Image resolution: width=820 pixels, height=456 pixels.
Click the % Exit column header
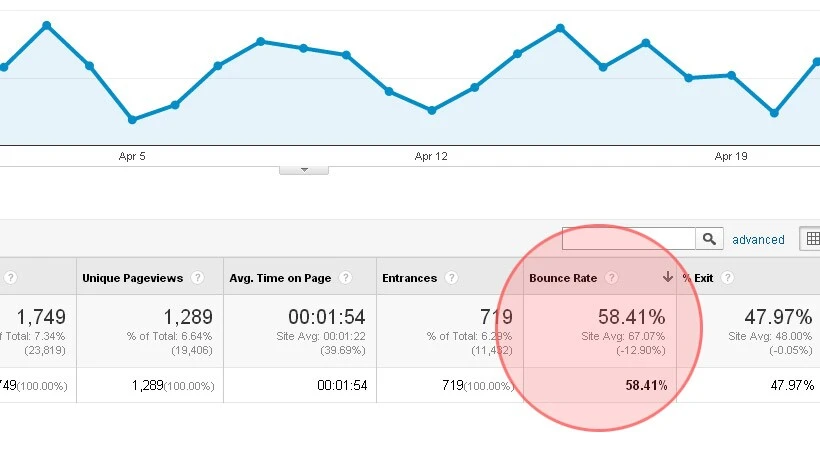point(698,278)
